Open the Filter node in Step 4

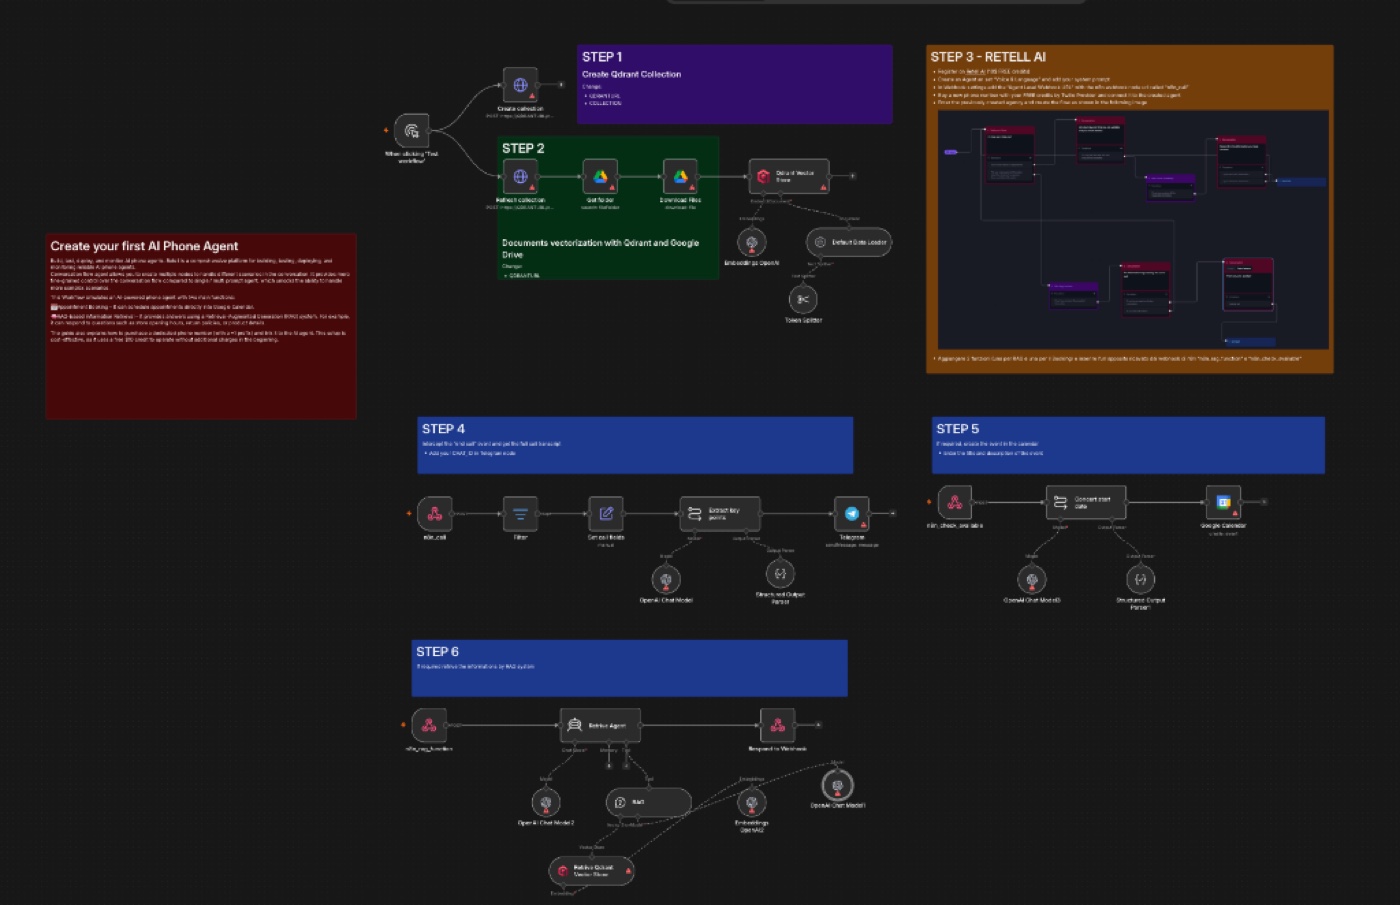[520, 514]
